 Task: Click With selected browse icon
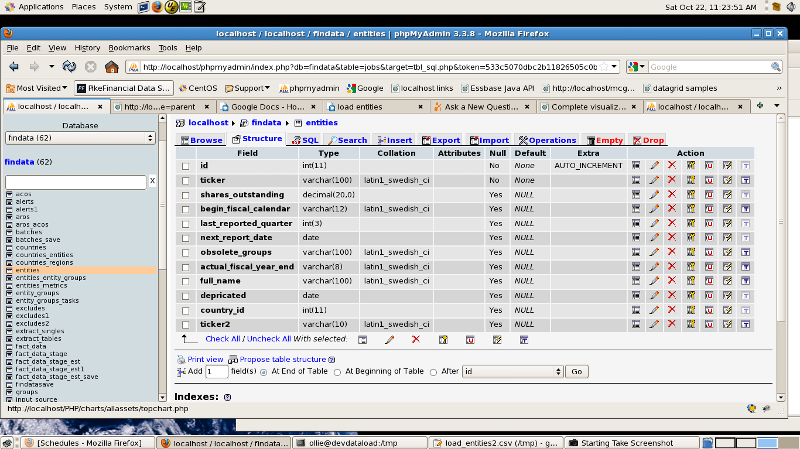(362, 340)
